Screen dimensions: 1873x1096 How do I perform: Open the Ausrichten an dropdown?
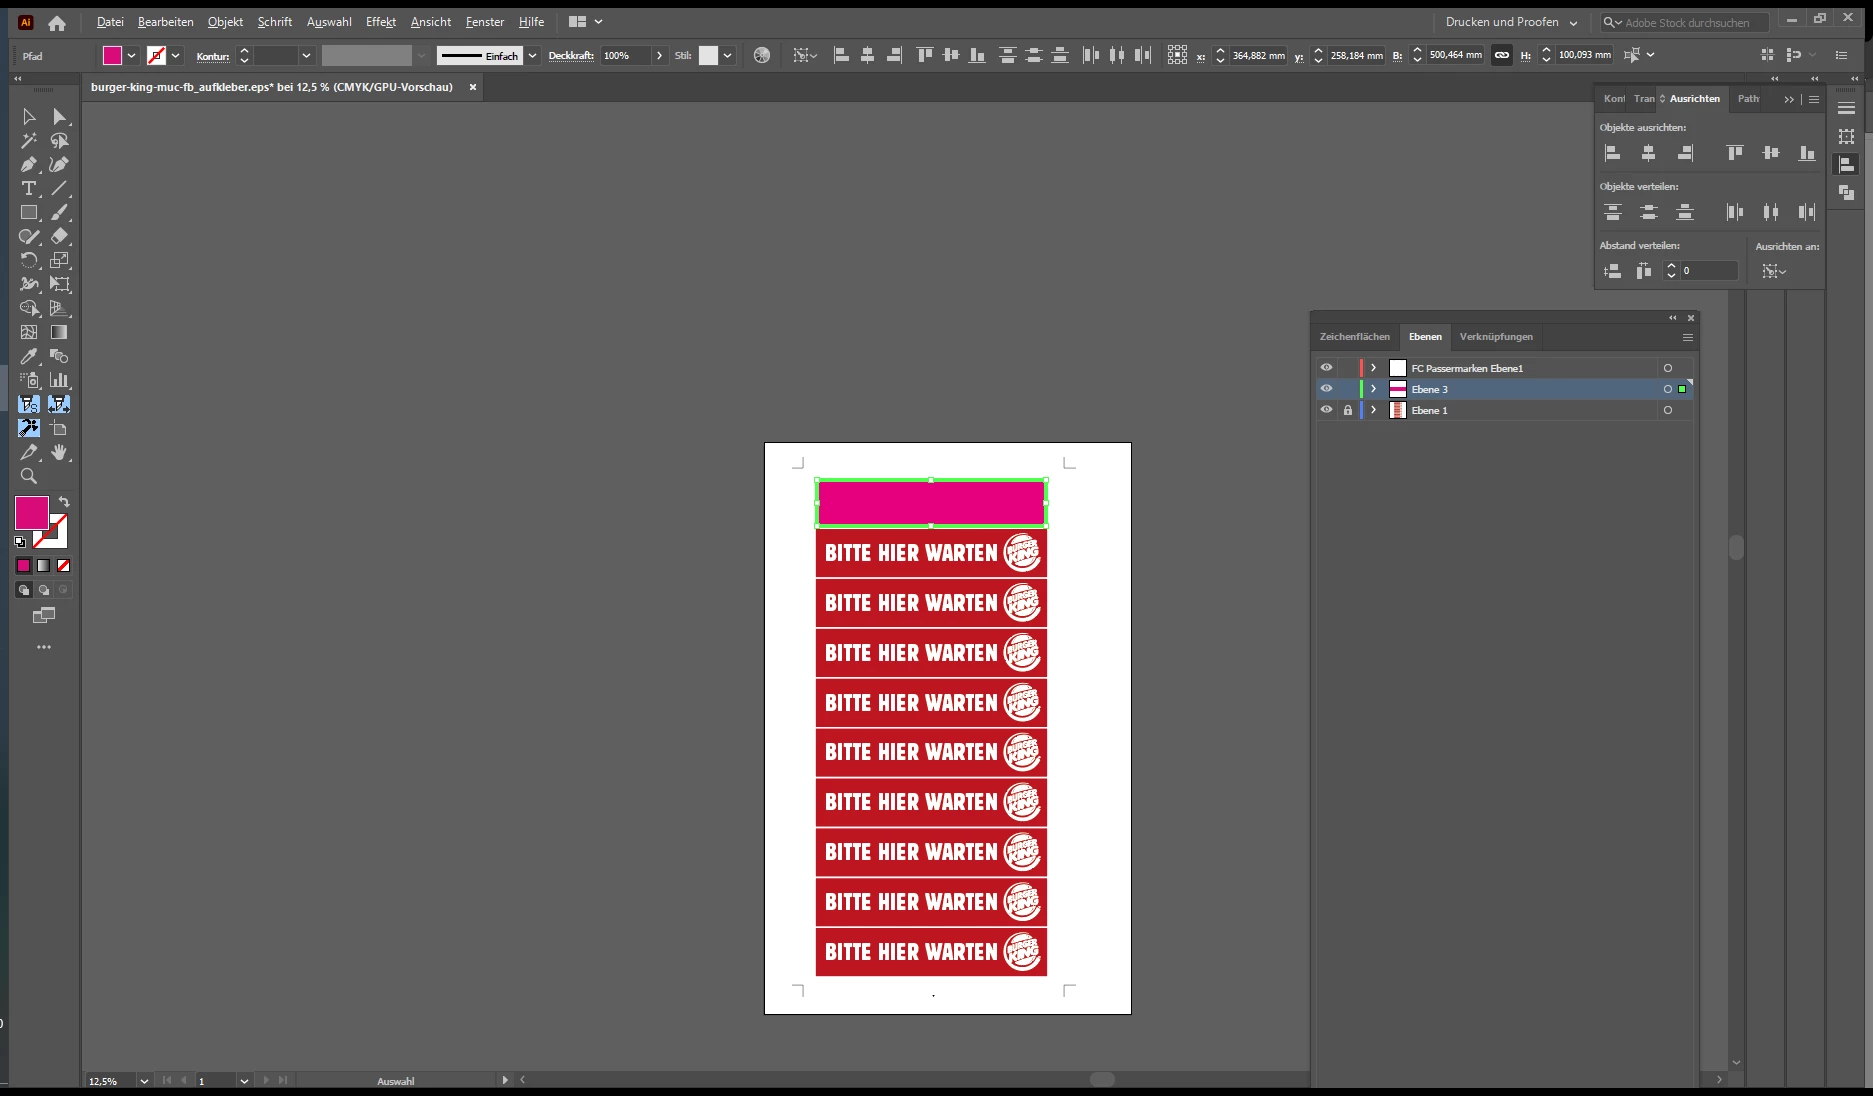click(1774, 271)
